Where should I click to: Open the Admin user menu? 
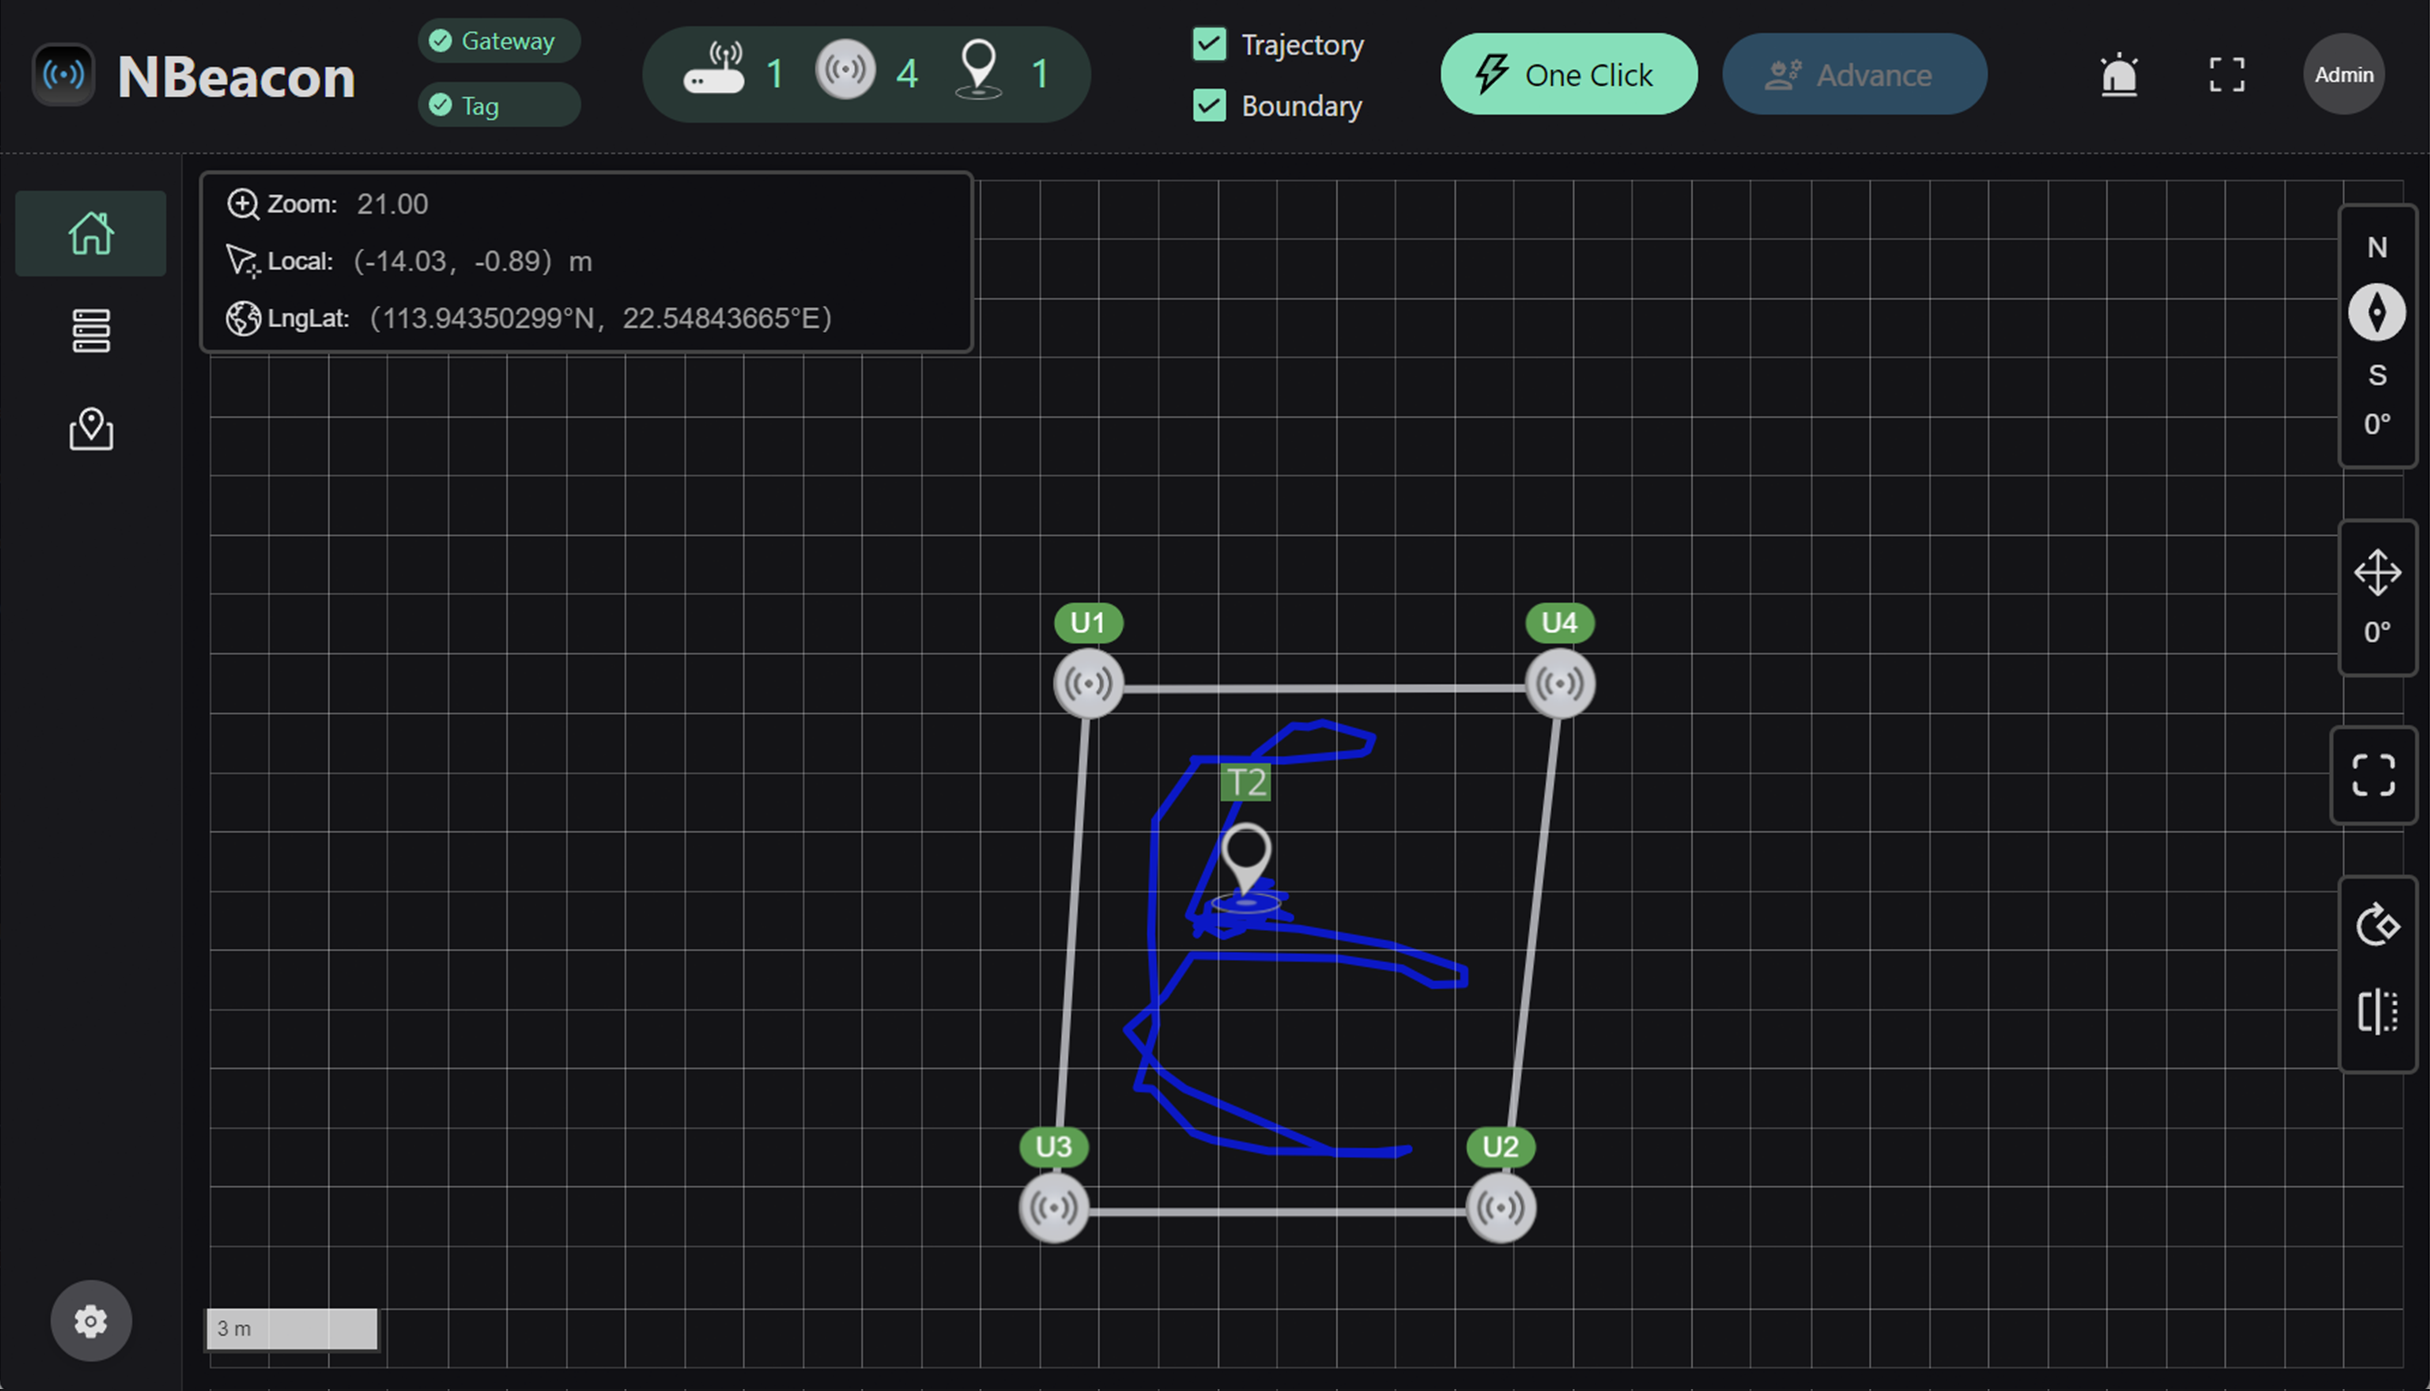(x=2343, y=73)
